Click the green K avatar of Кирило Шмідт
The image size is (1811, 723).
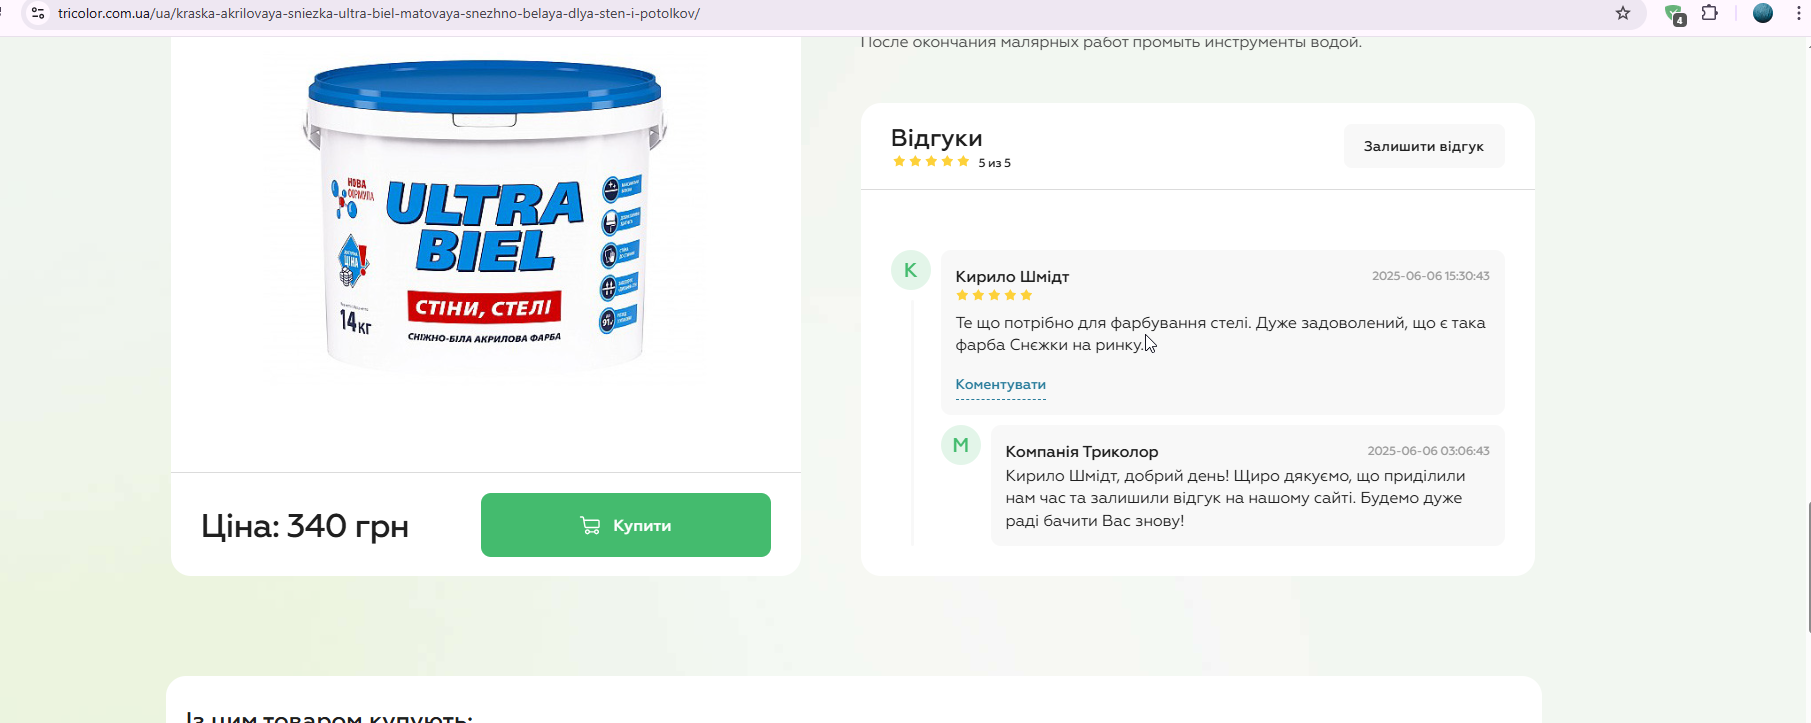click(911, 270)
